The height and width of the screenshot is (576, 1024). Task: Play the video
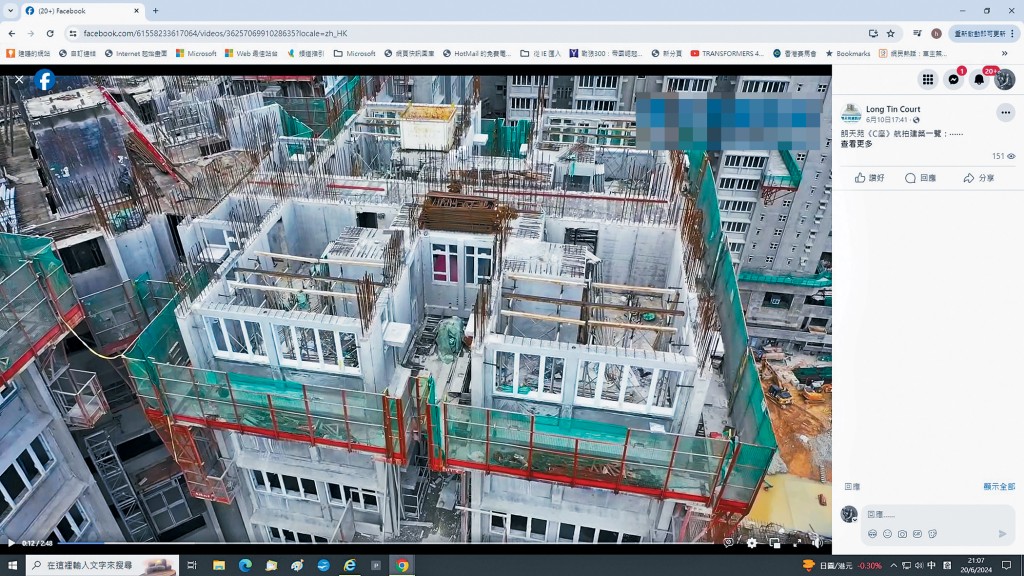11,543
